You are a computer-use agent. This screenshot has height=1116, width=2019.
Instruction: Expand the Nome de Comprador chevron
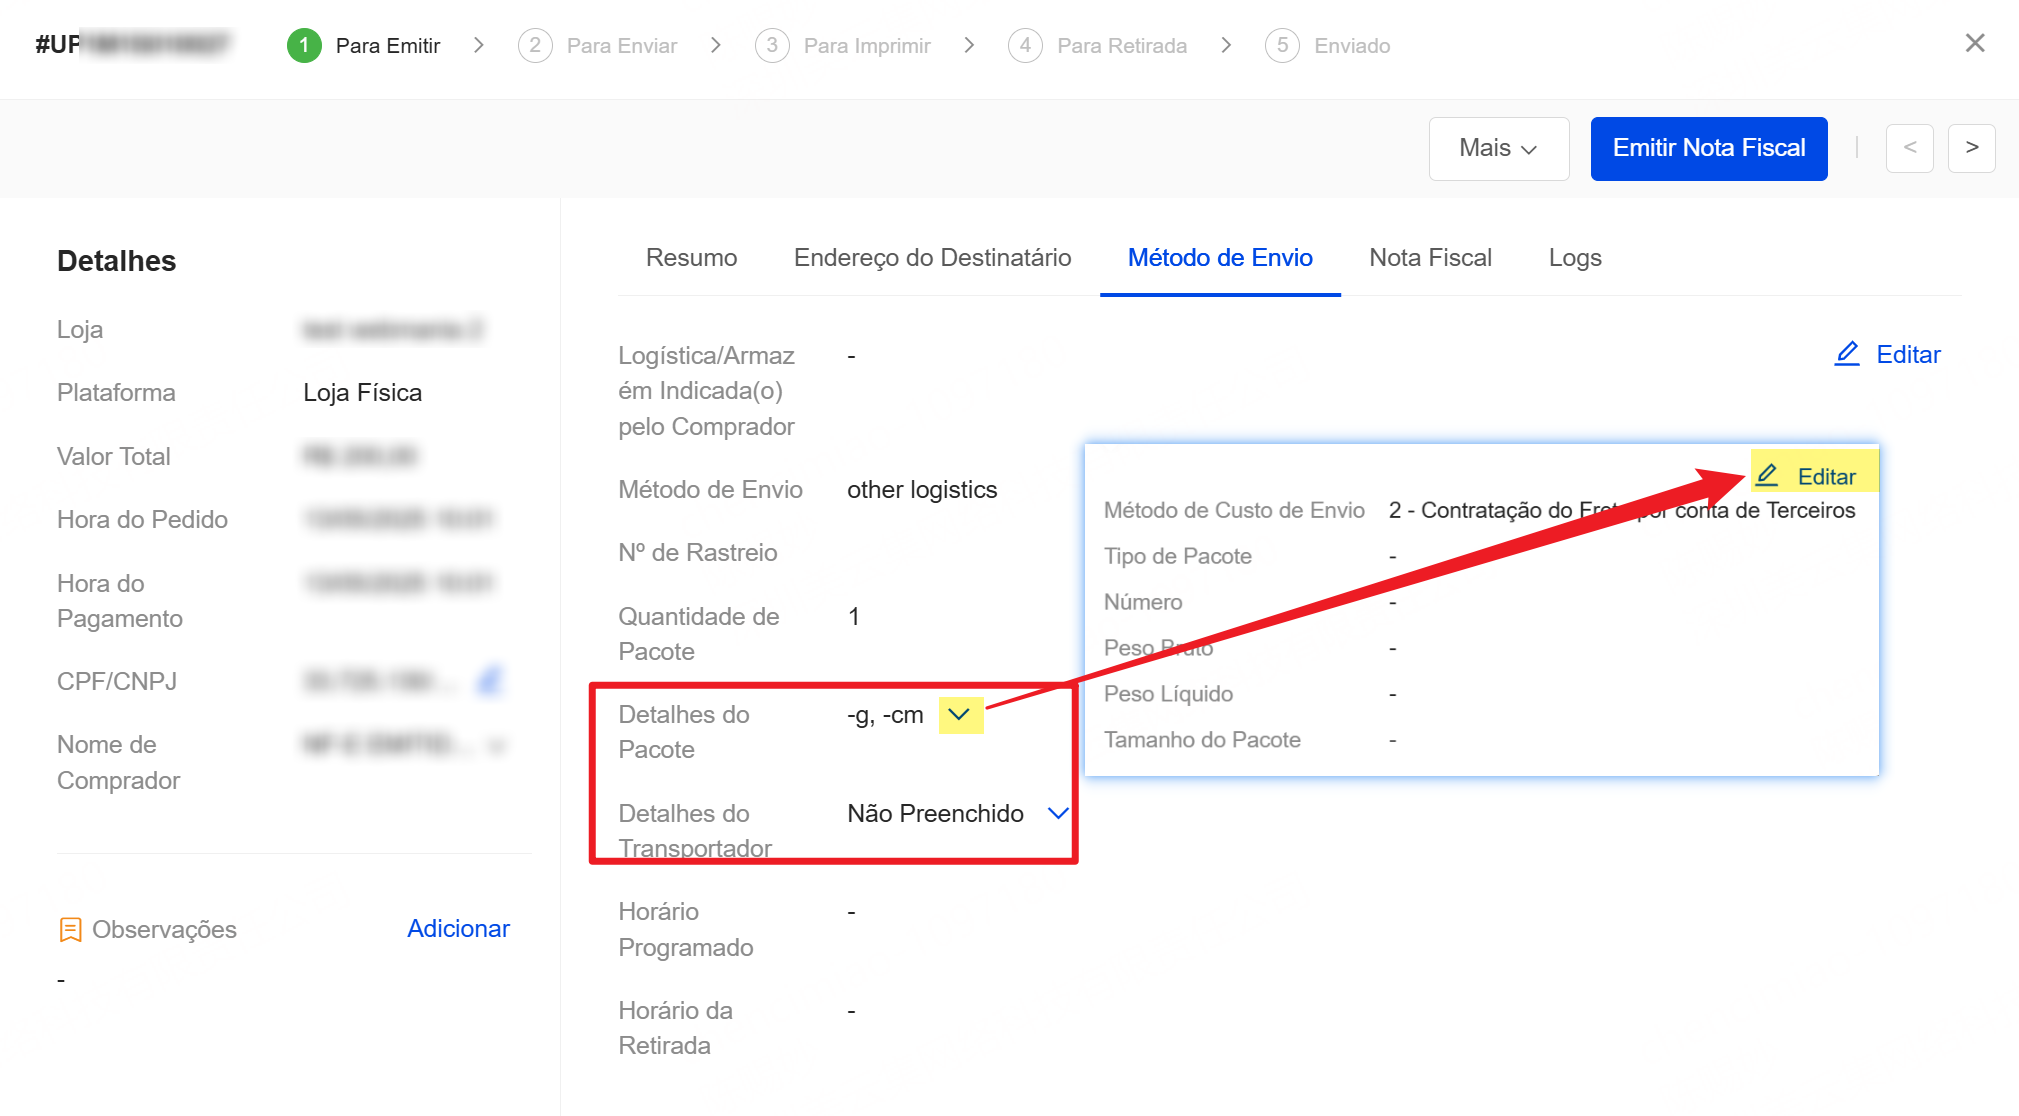tap(497, 745)
